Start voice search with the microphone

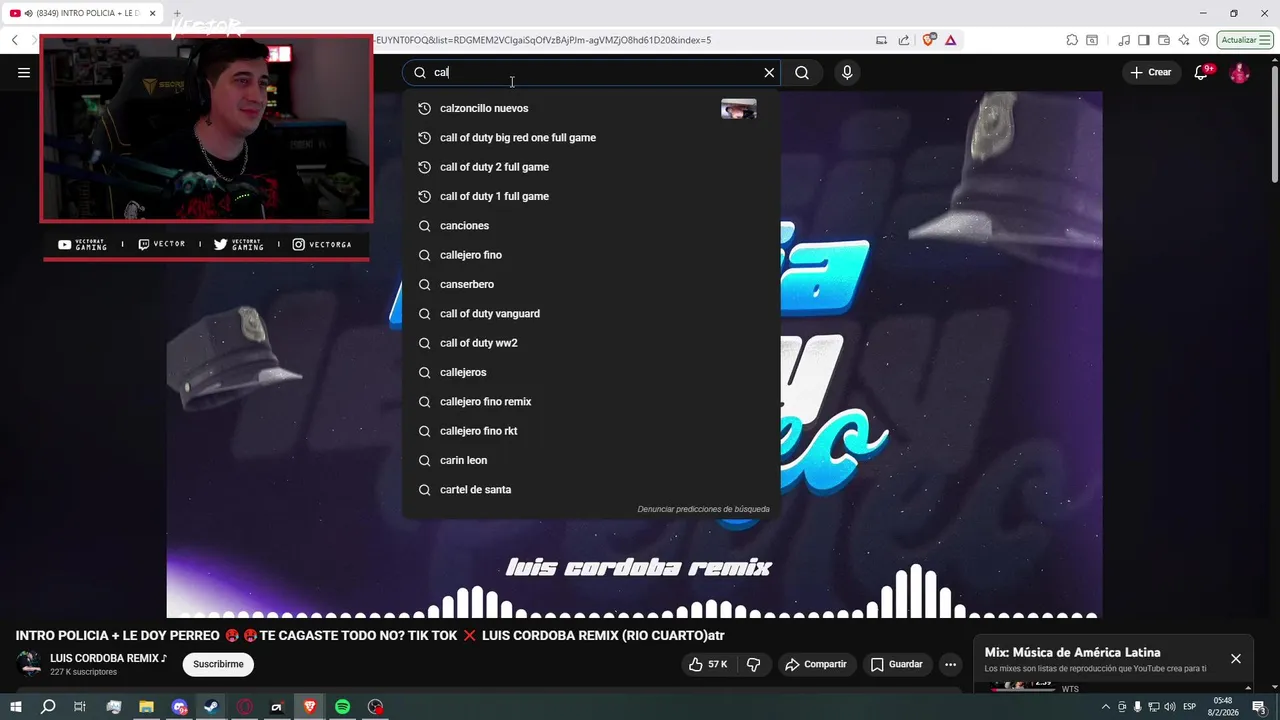click(847, 72)
